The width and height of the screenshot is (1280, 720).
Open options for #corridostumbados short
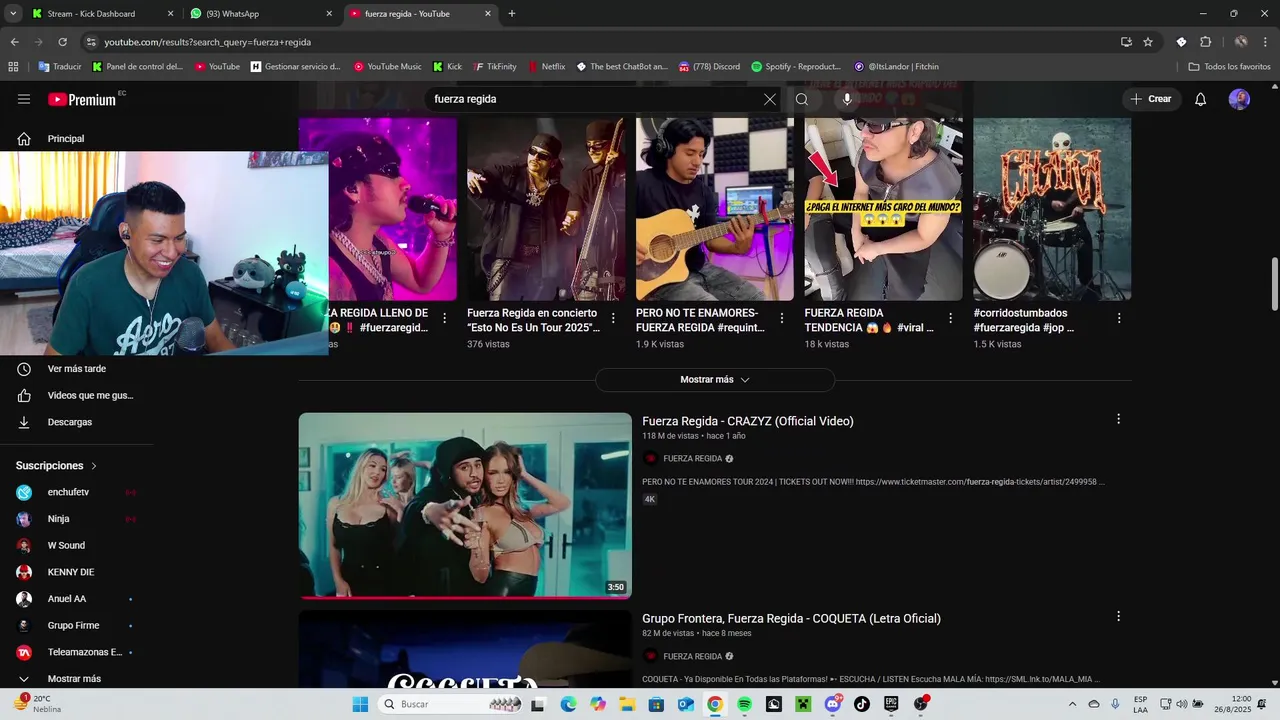click(1119, 318)
